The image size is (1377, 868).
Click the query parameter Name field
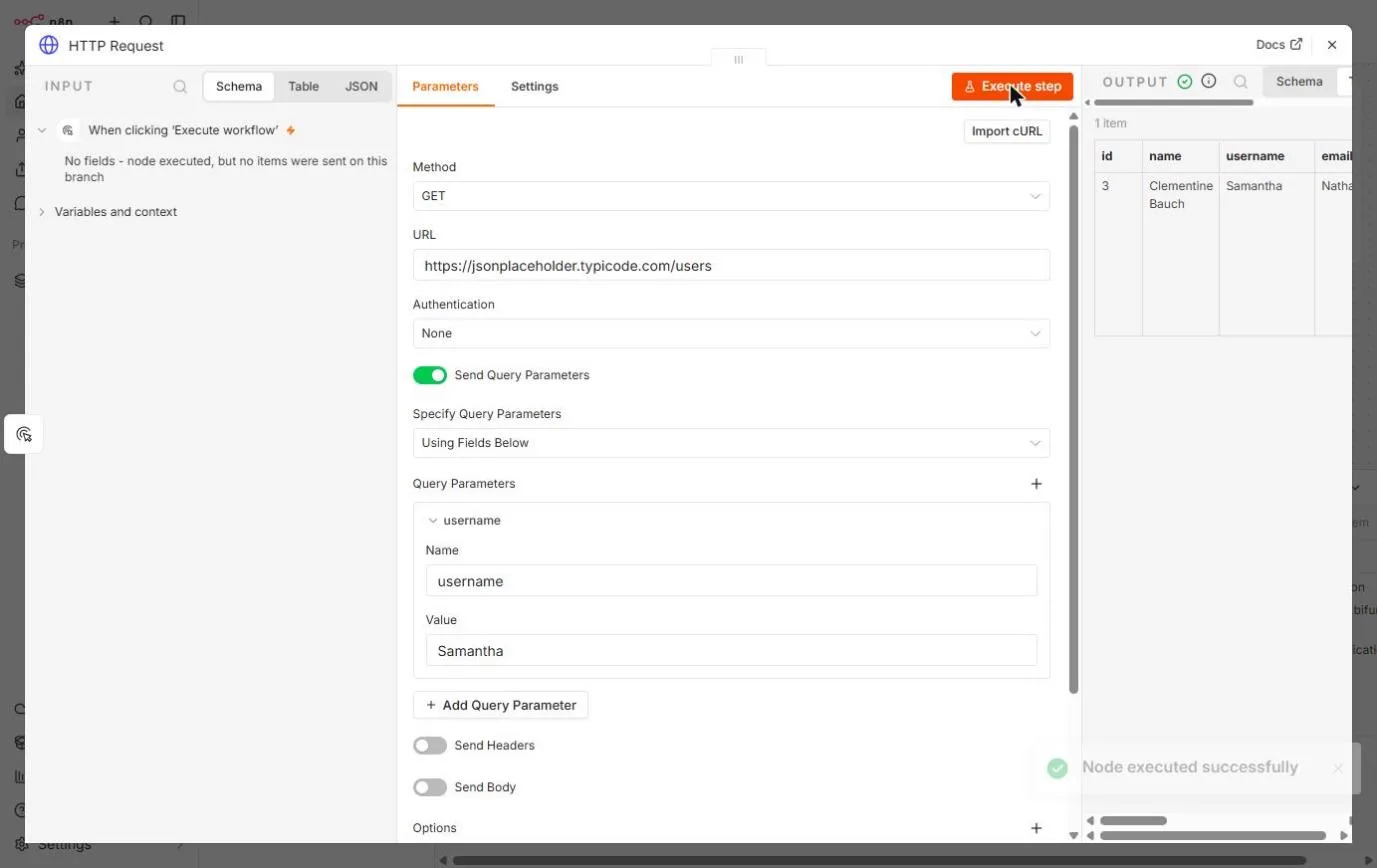point(731,581)
